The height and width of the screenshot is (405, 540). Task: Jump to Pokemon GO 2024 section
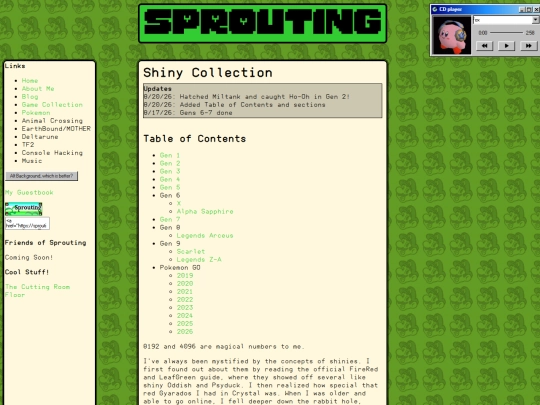[185, 316]
